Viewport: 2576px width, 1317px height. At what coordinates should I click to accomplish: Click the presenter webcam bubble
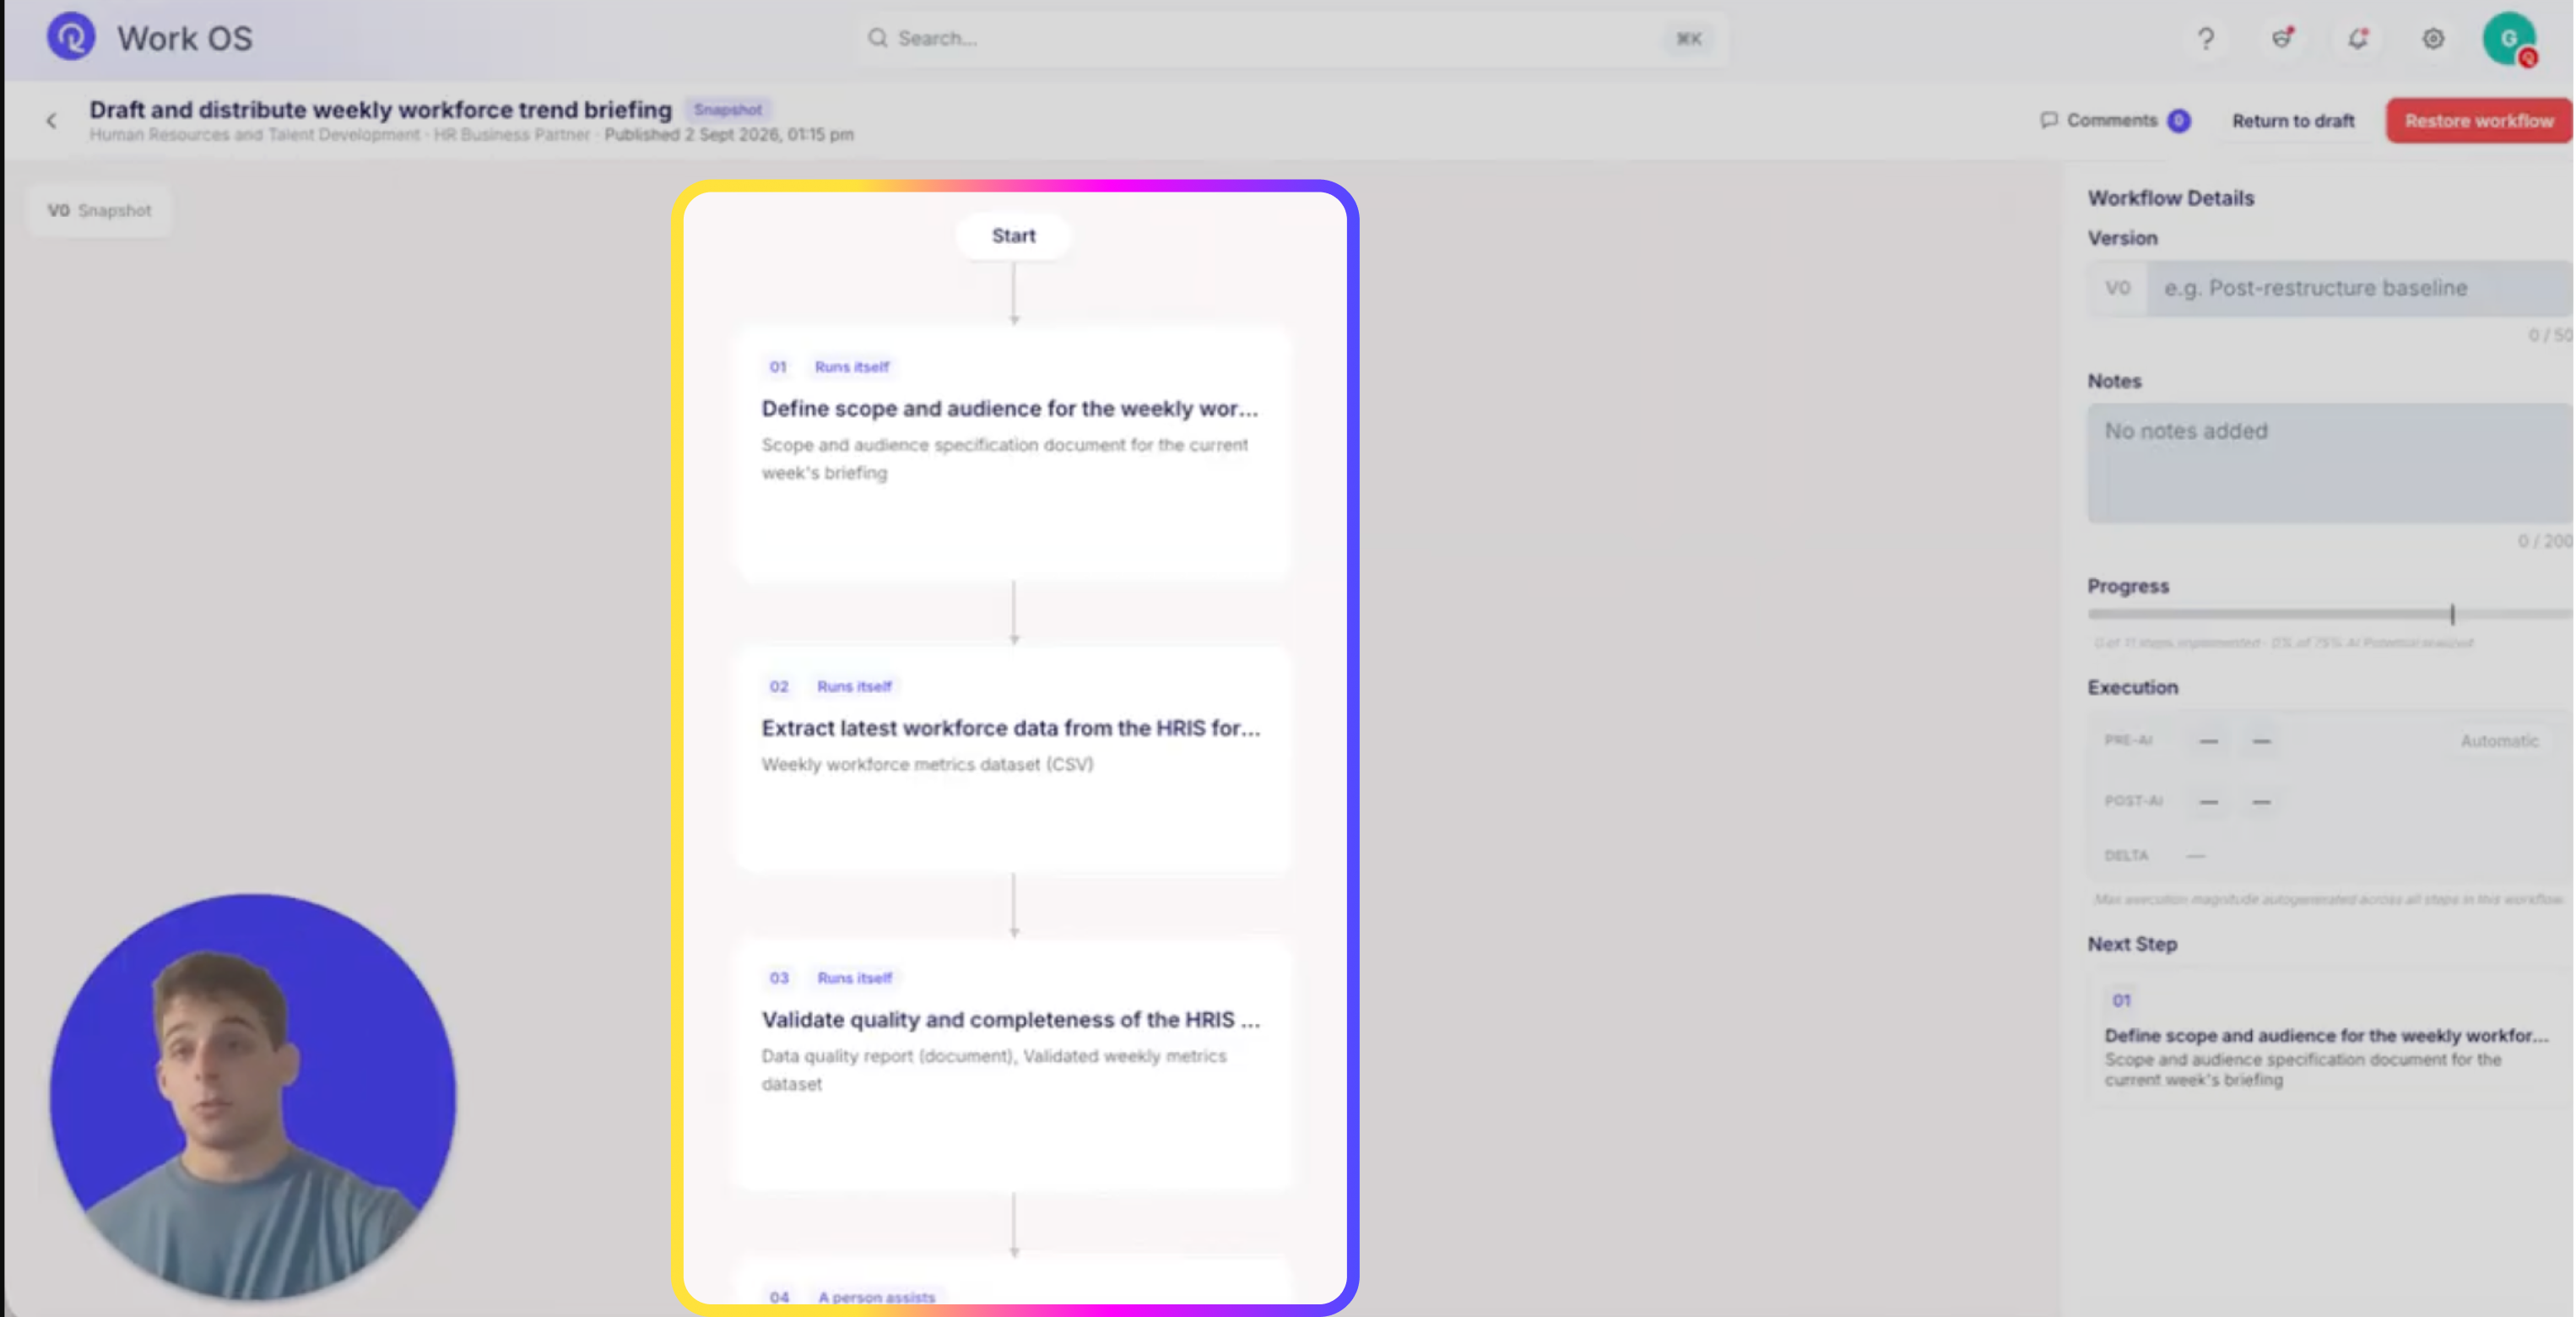click(253, 1097)
